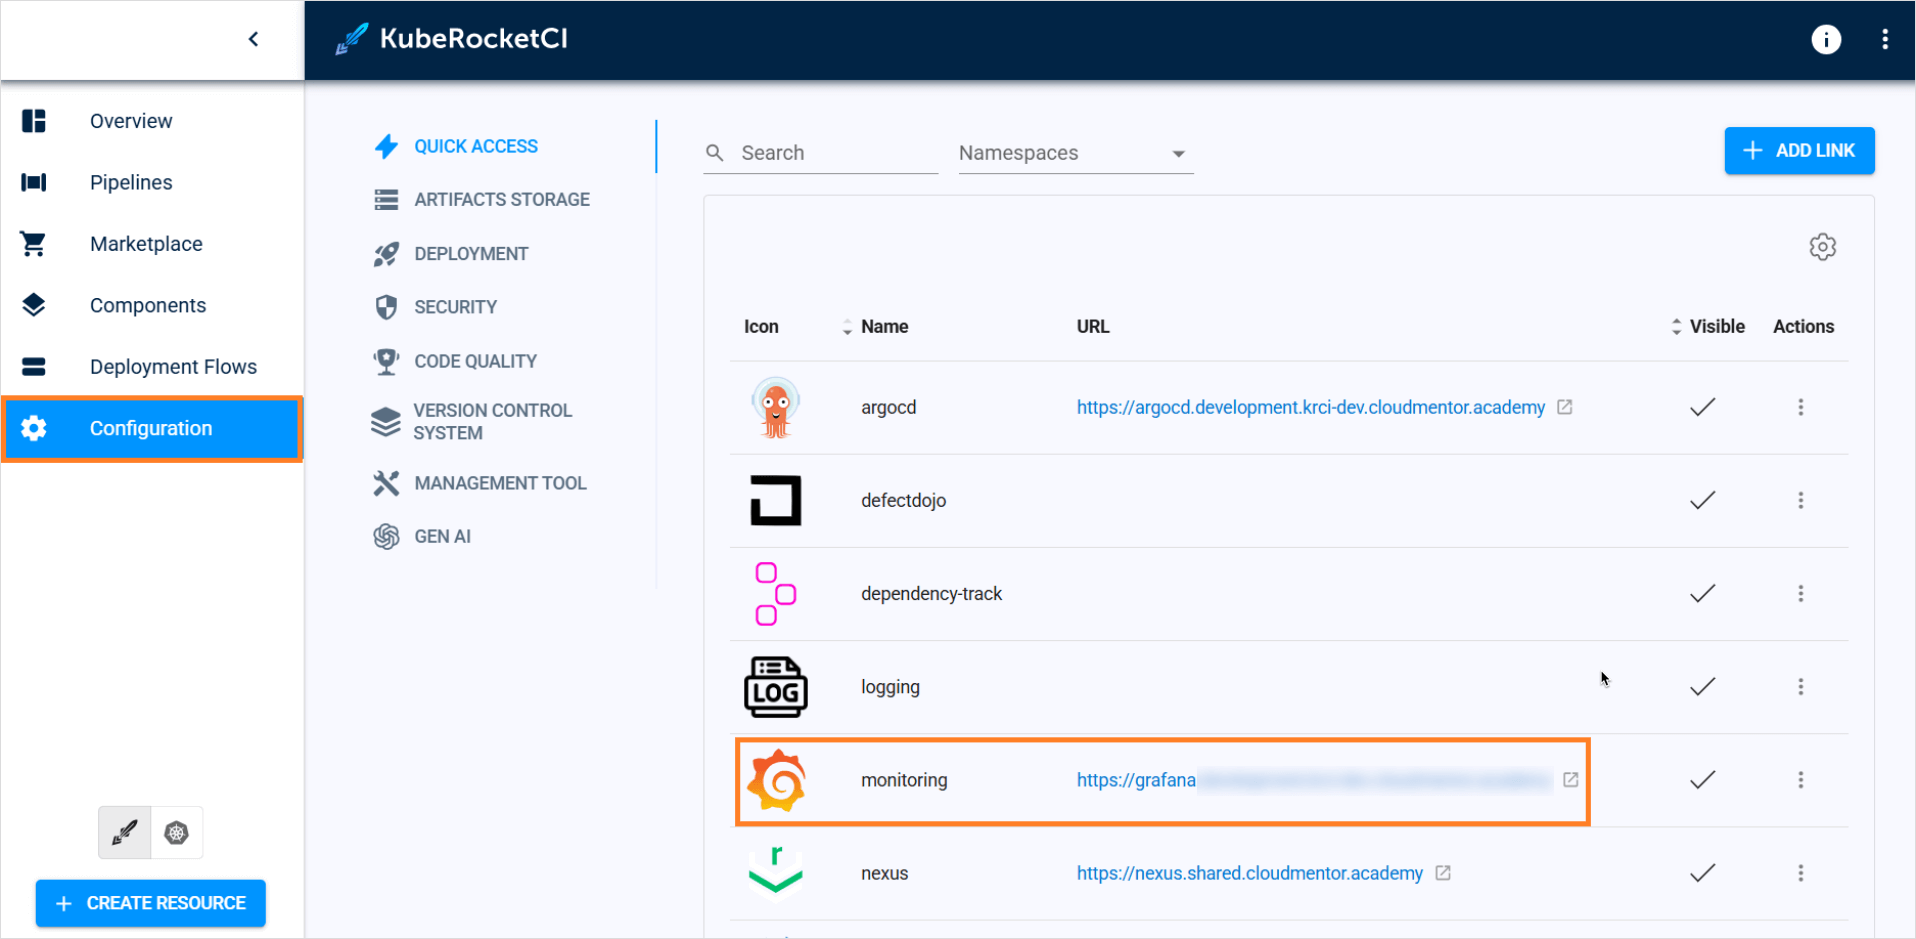Switch to Kubernetes wheel view icon
This screenshot has height=939, width=1916.
(x=177, y=833)
